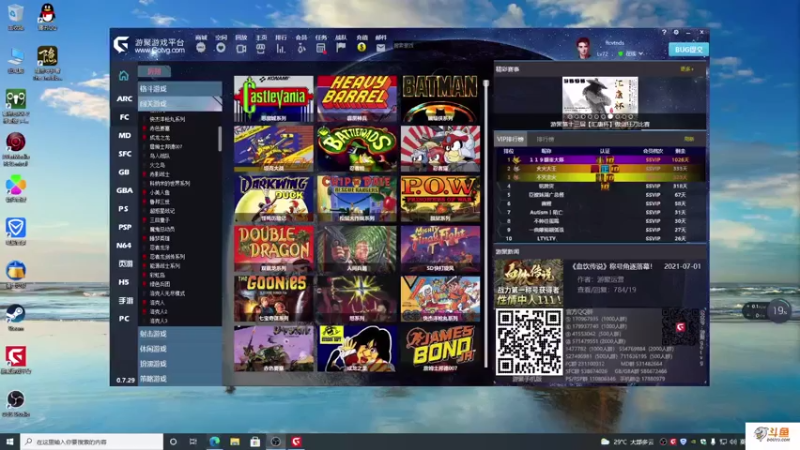
Task: Open the 主页 homepage icon in the toolbar
Action: click(261, 48)
